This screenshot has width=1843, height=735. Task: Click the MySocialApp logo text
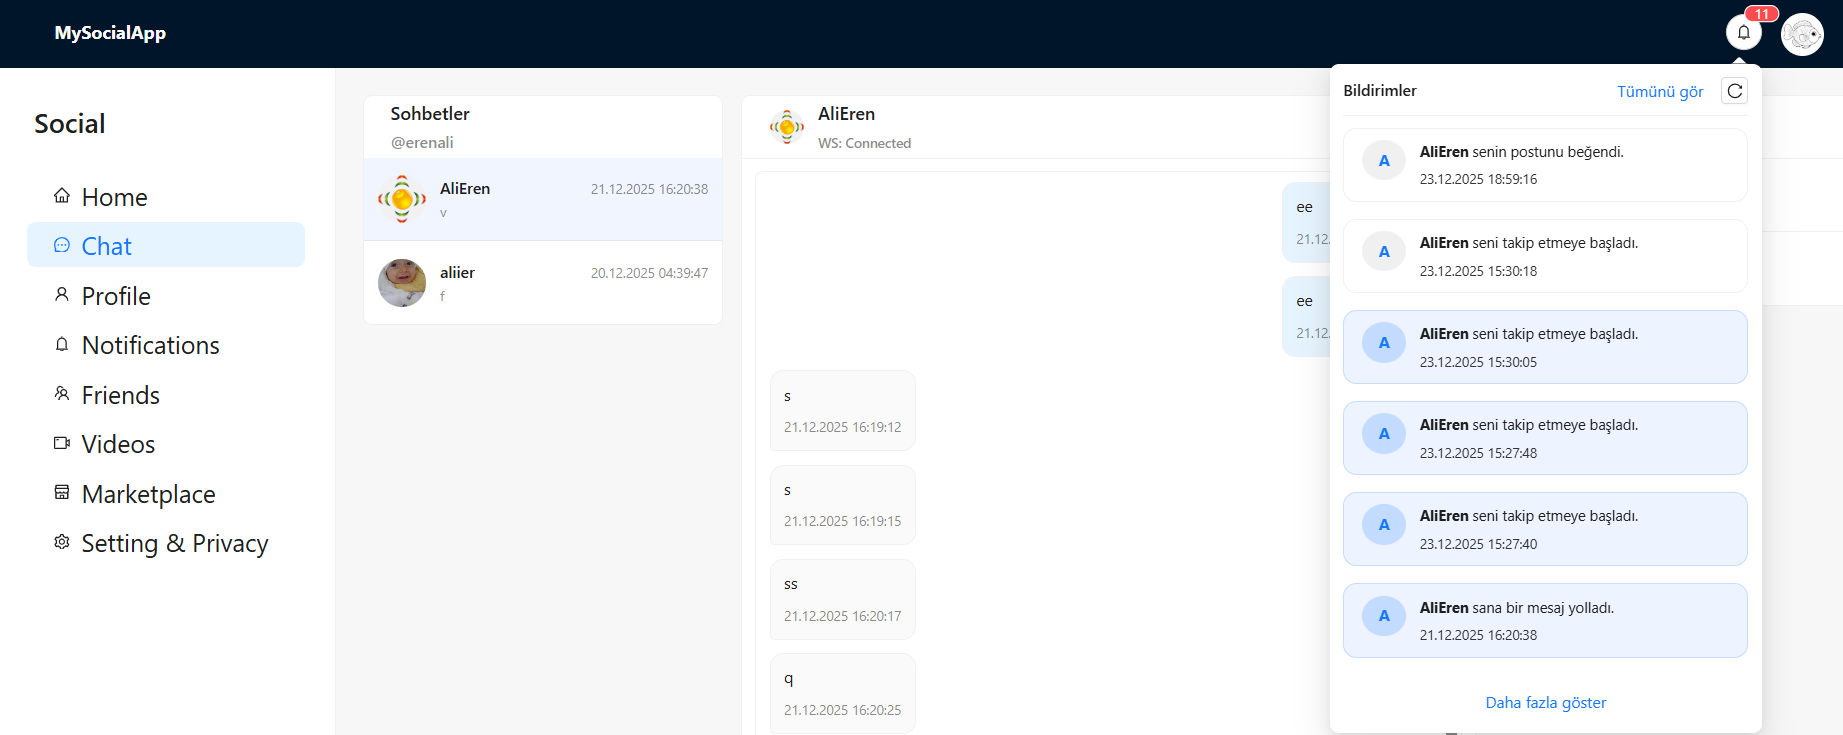click(x=110, y=33)
